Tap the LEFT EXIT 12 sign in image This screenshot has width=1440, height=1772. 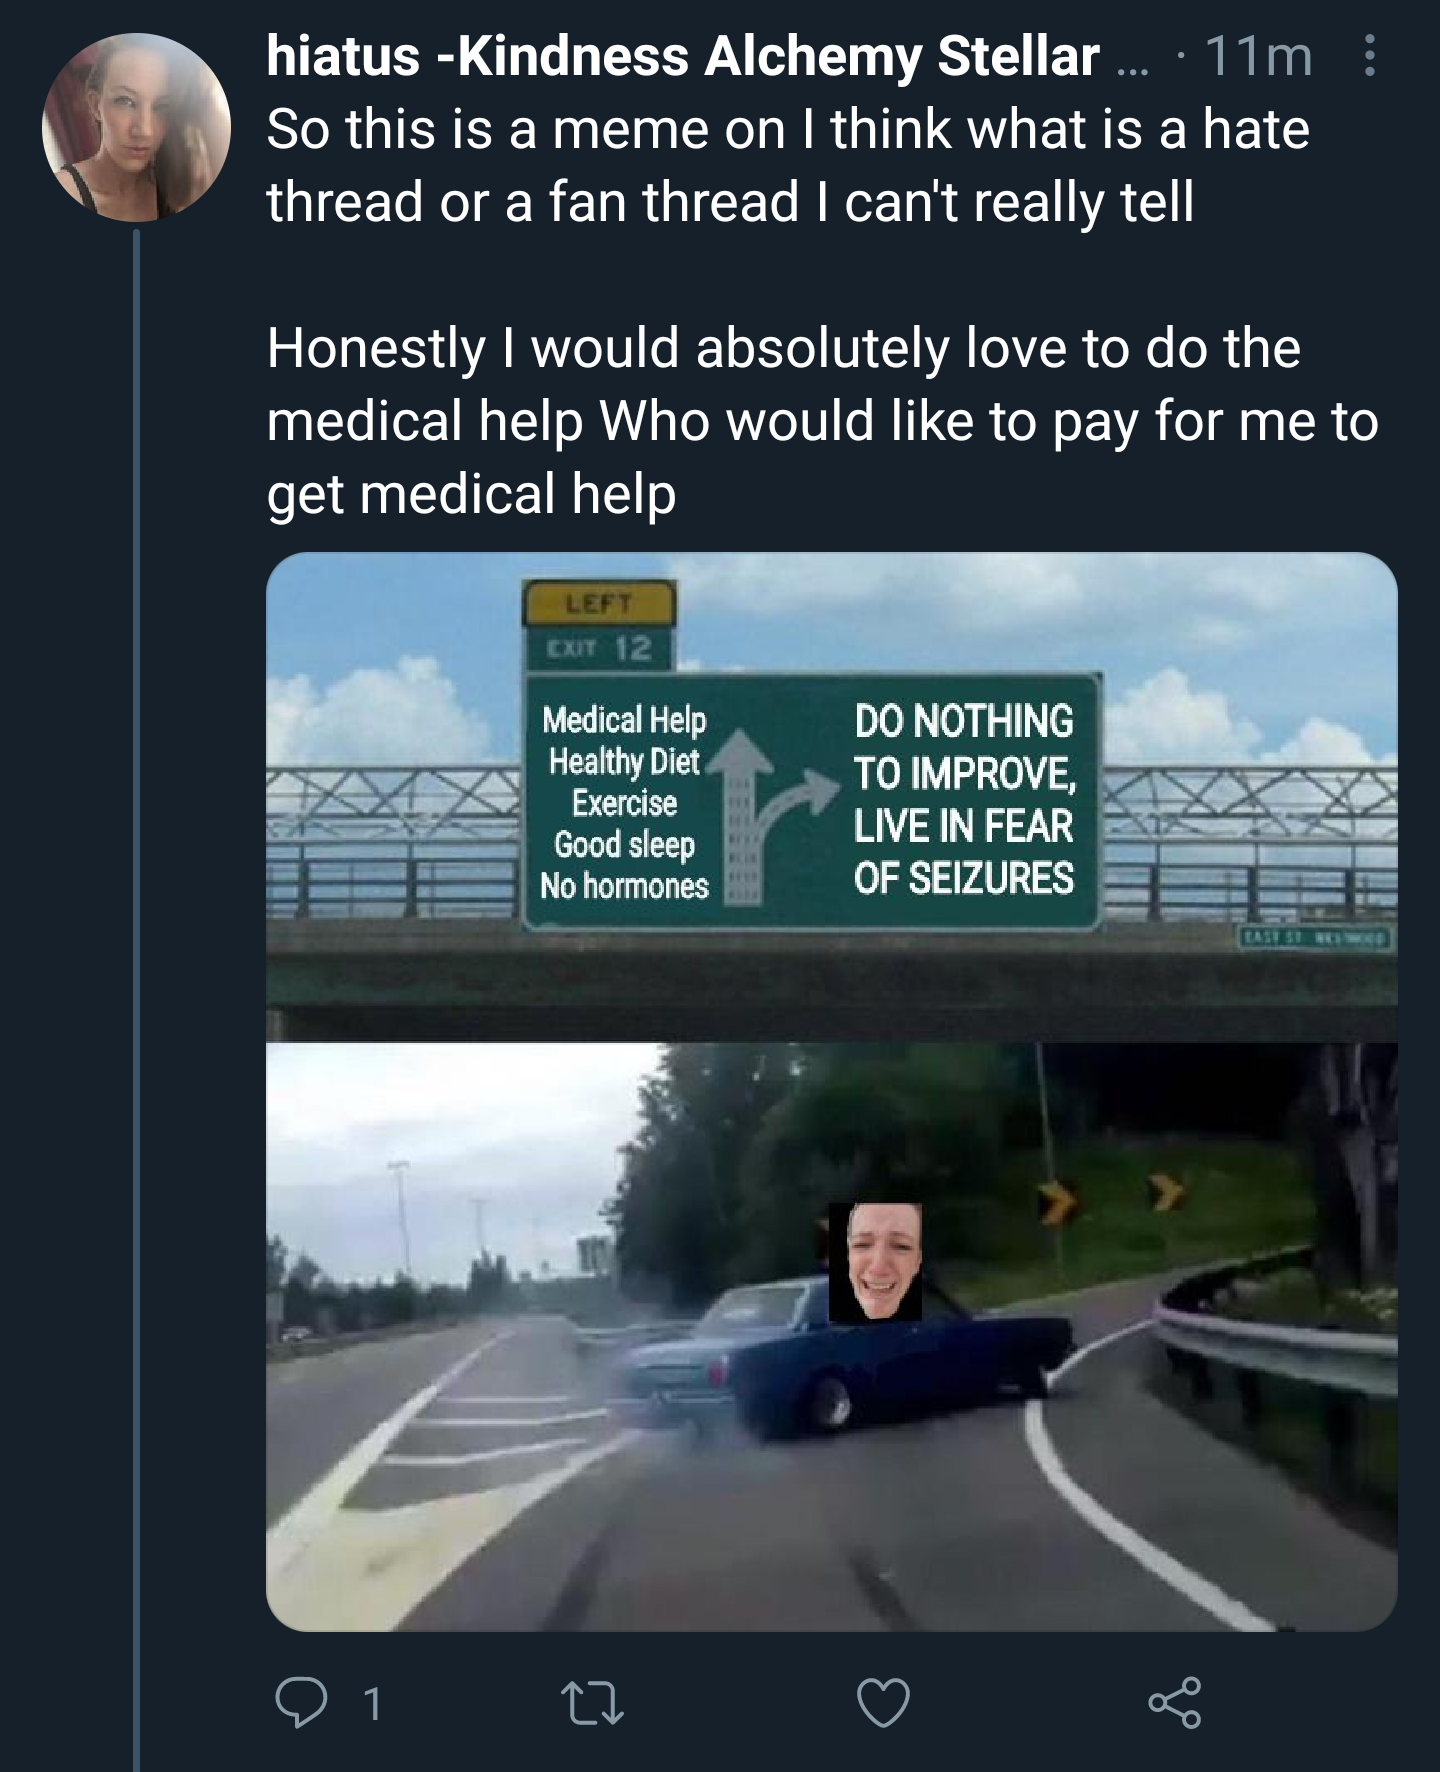tap(600, 626)
